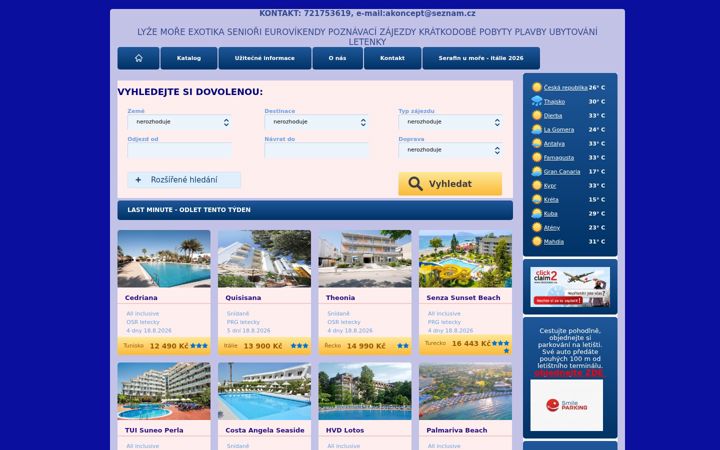Open the Quisisana hotel photo
The image size is (720, 450).
pos(264,259)
